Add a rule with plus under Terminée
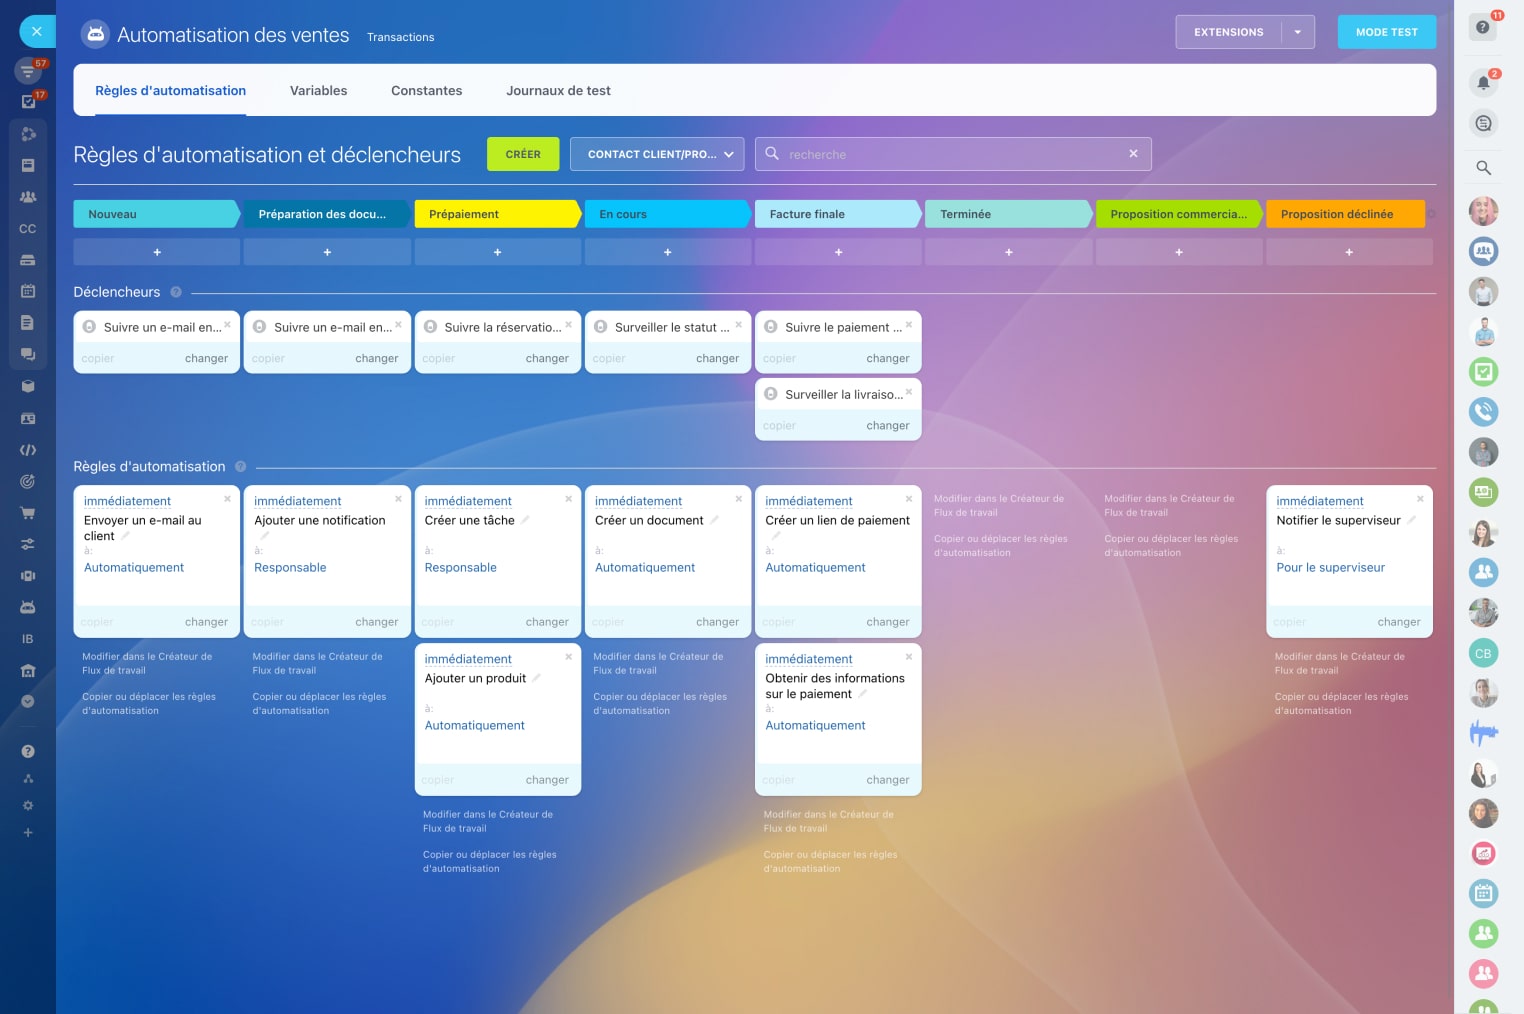The width and height of the screenshot is (1524, 1014). click(1008, 252)
